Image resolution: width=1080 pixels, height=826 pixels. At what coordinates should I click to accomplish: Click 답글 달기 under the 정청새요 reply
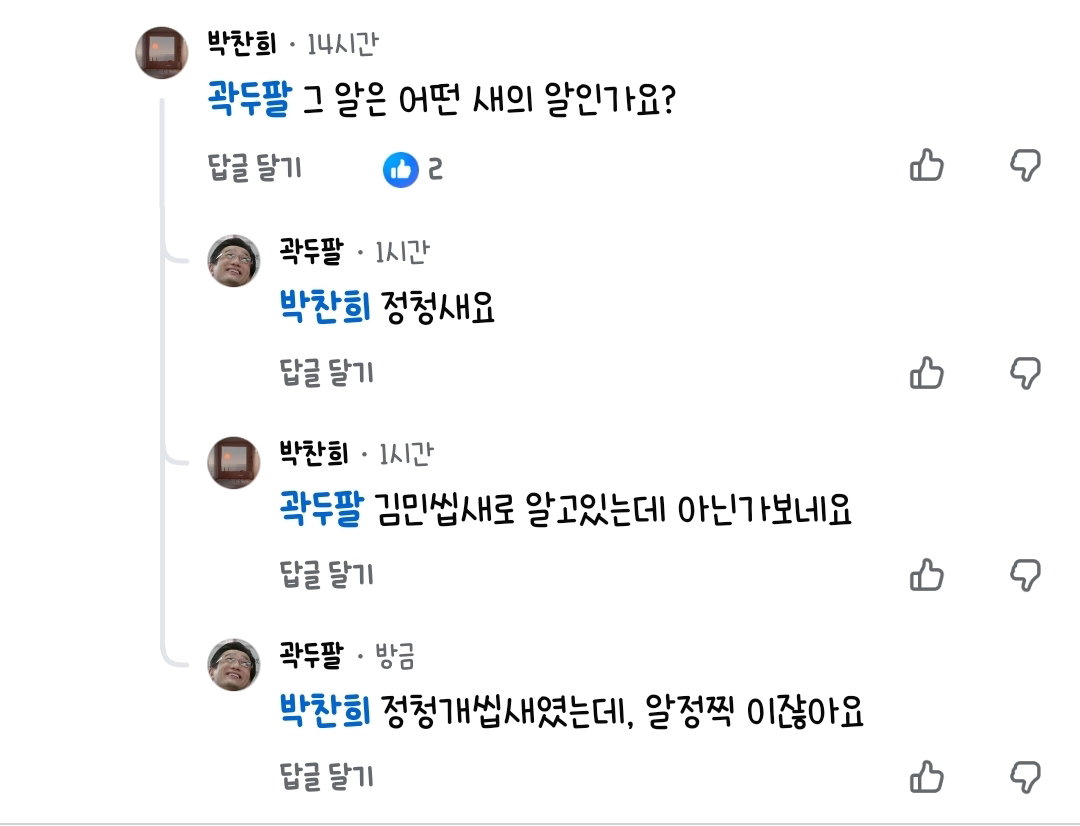(x=326, y=372)
